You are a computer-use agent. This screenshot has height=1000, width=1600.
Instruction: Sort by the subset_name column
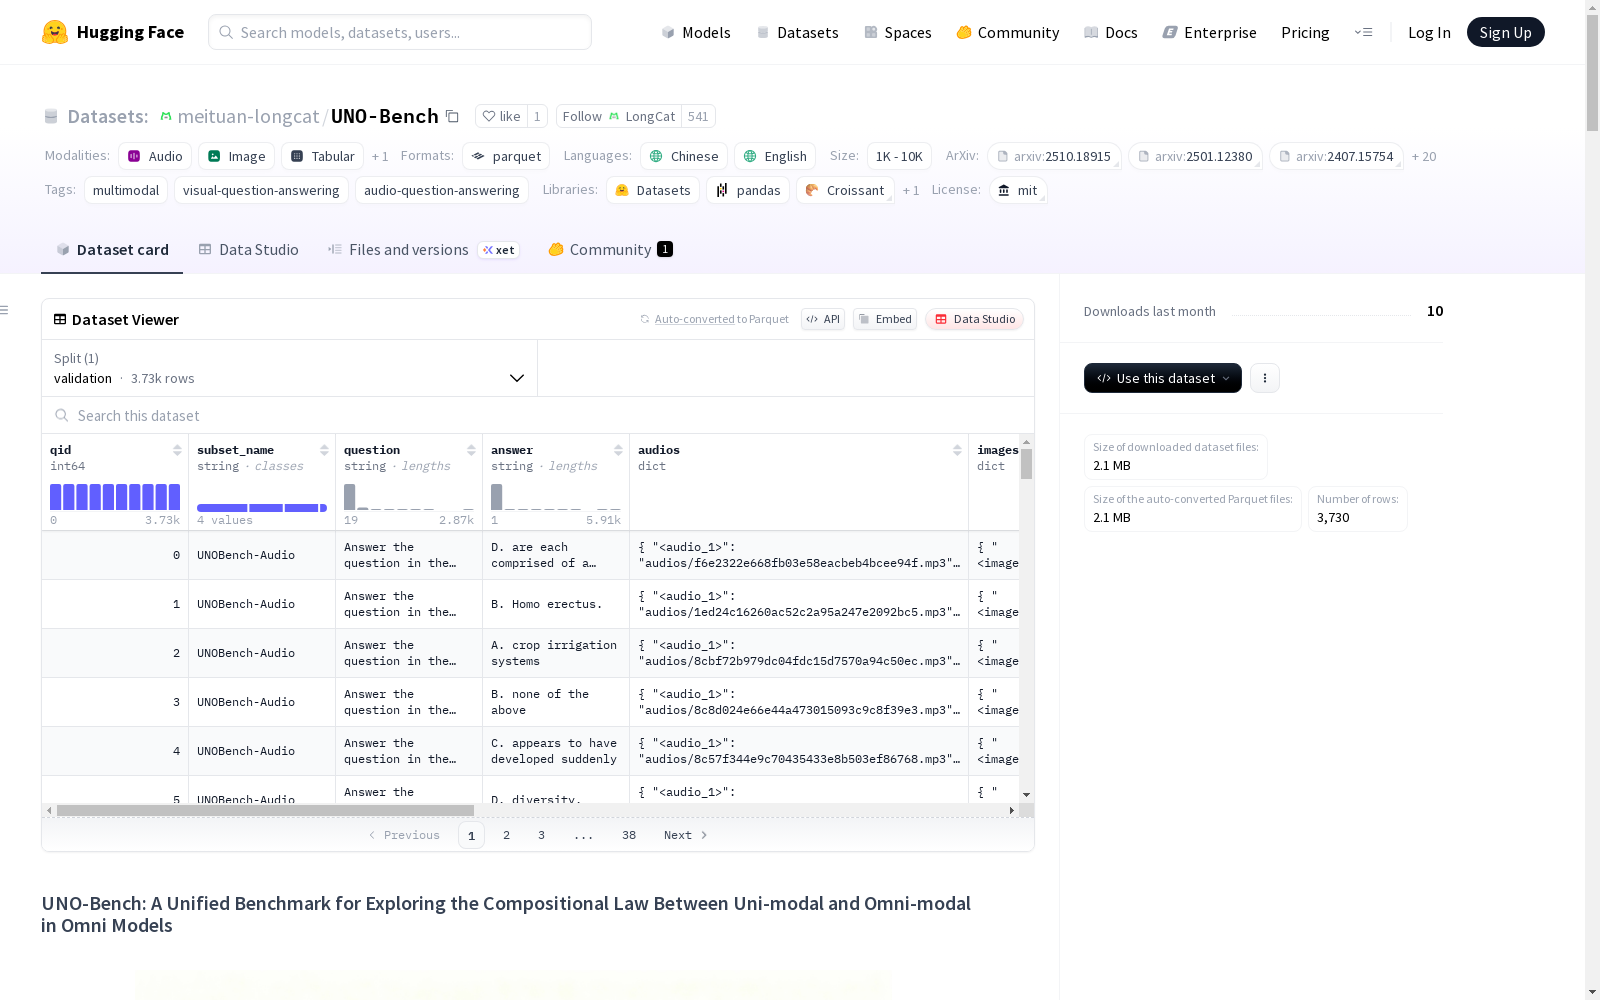(324, 450)
